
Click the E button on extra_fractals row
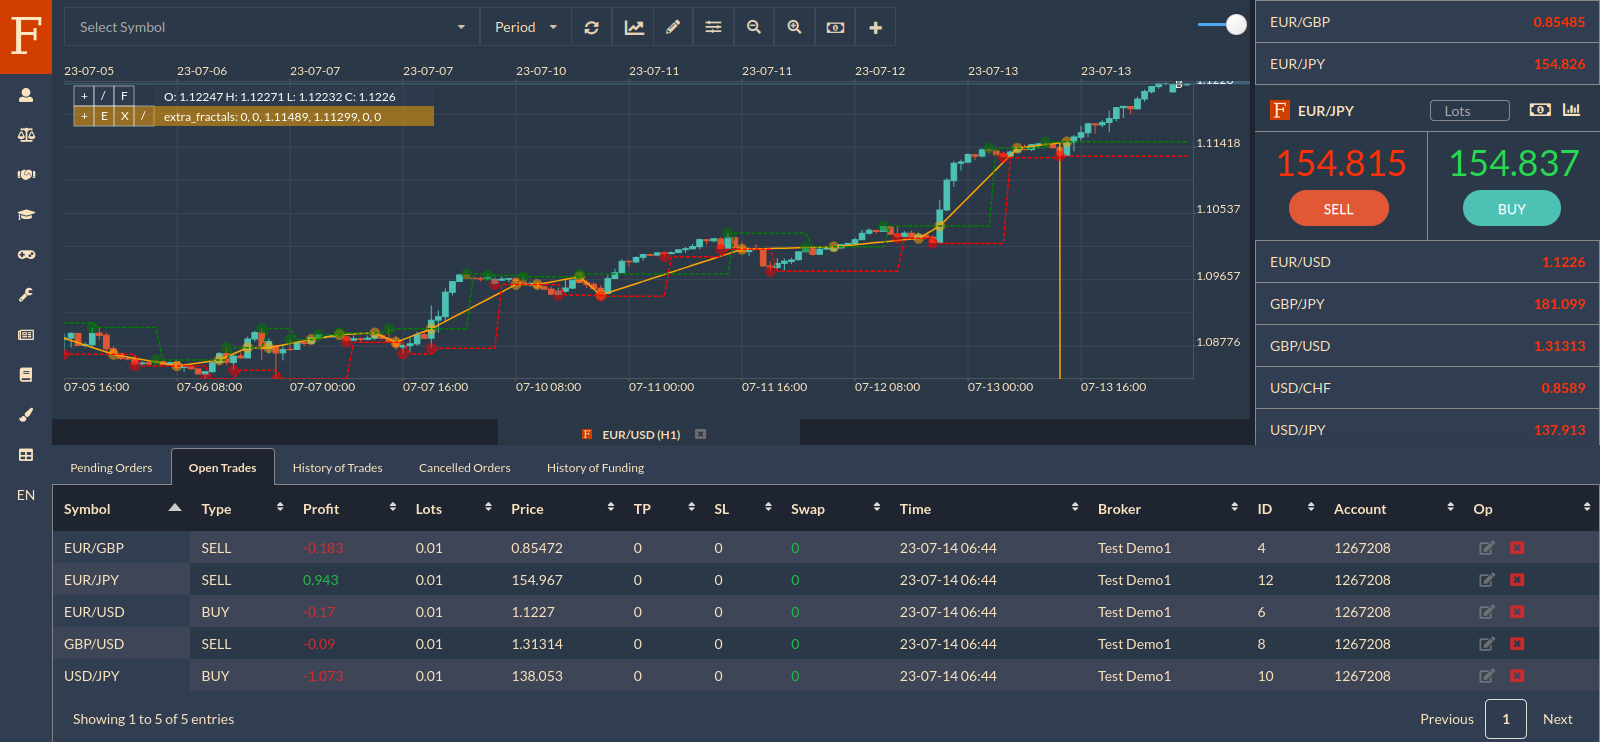point(104,116)
